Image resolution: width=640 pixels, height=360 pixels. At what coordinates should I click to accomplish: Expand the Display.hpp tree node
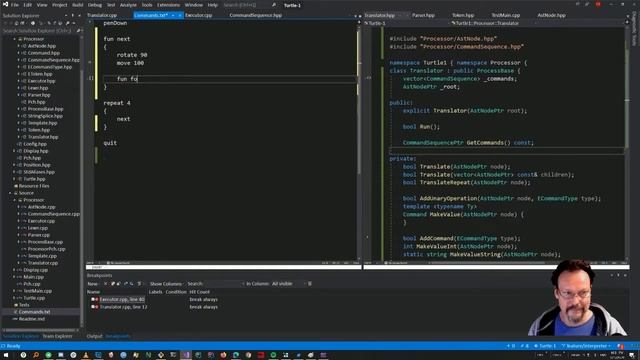(x=14, y=151)
